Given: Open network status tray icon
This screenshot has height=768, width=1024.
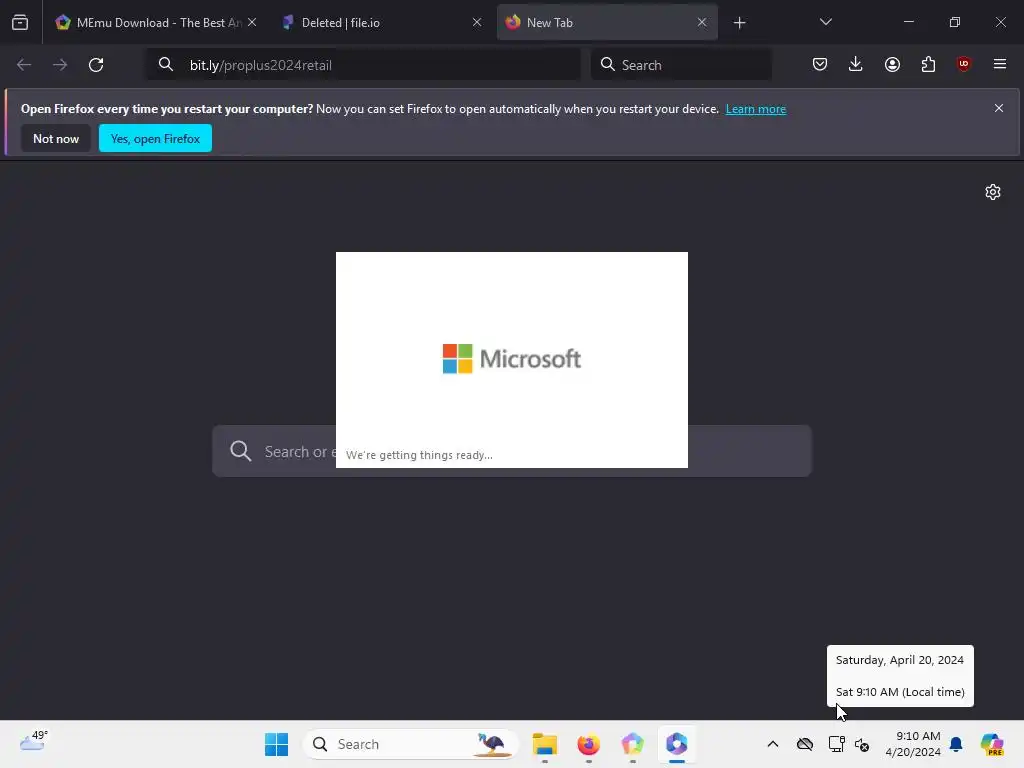Looking at the screenshot, I should click(x=836, y=744).
